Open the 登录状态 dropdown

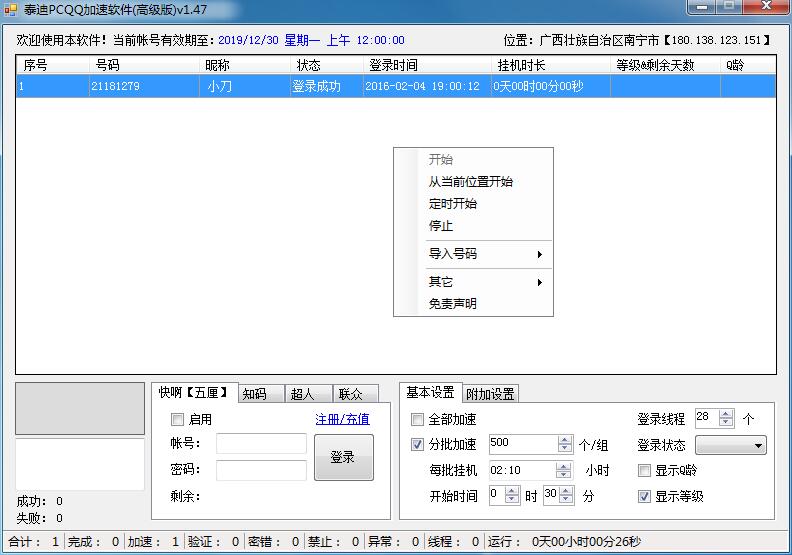[731, 445]
